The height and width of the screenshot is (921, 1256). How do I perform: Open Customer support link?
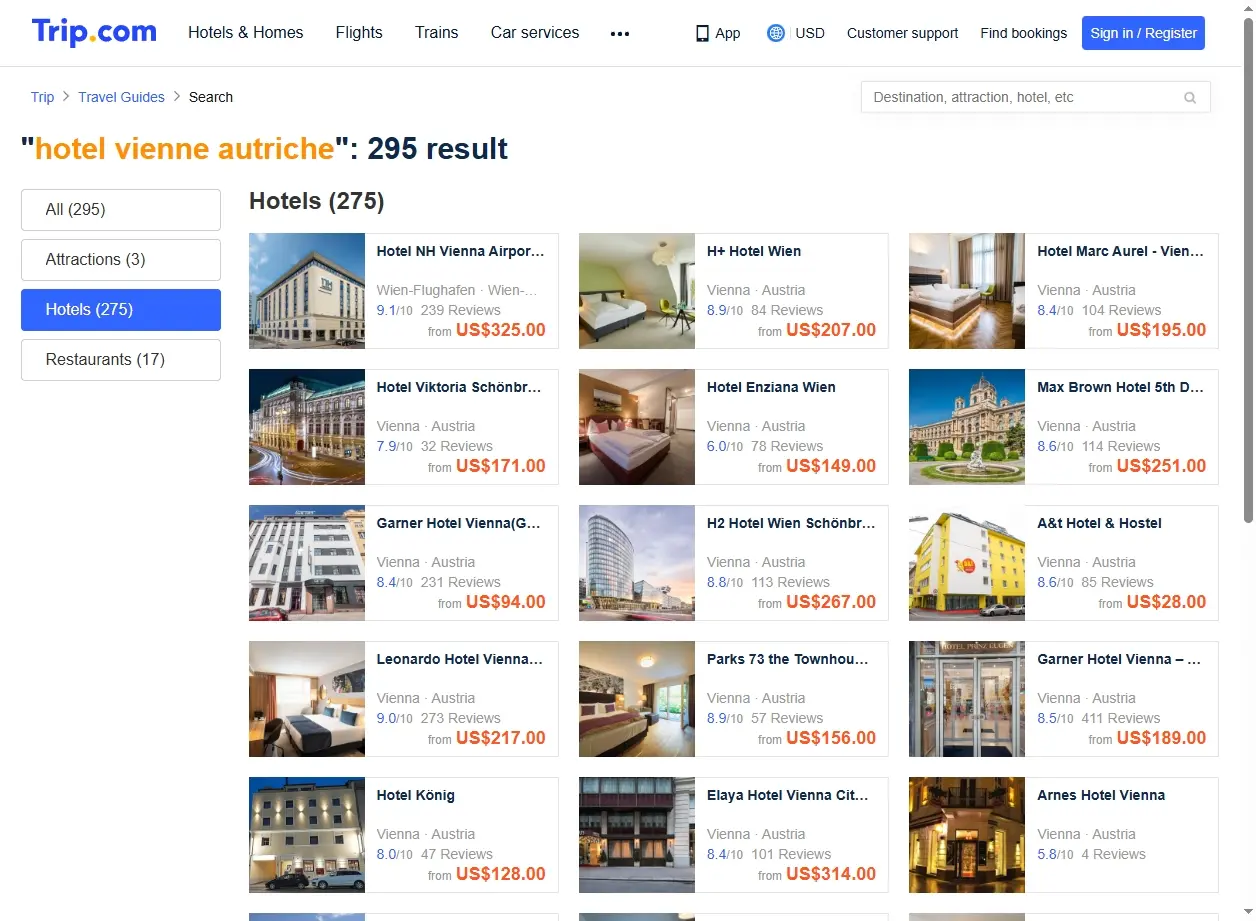click(x=902, y=33)
